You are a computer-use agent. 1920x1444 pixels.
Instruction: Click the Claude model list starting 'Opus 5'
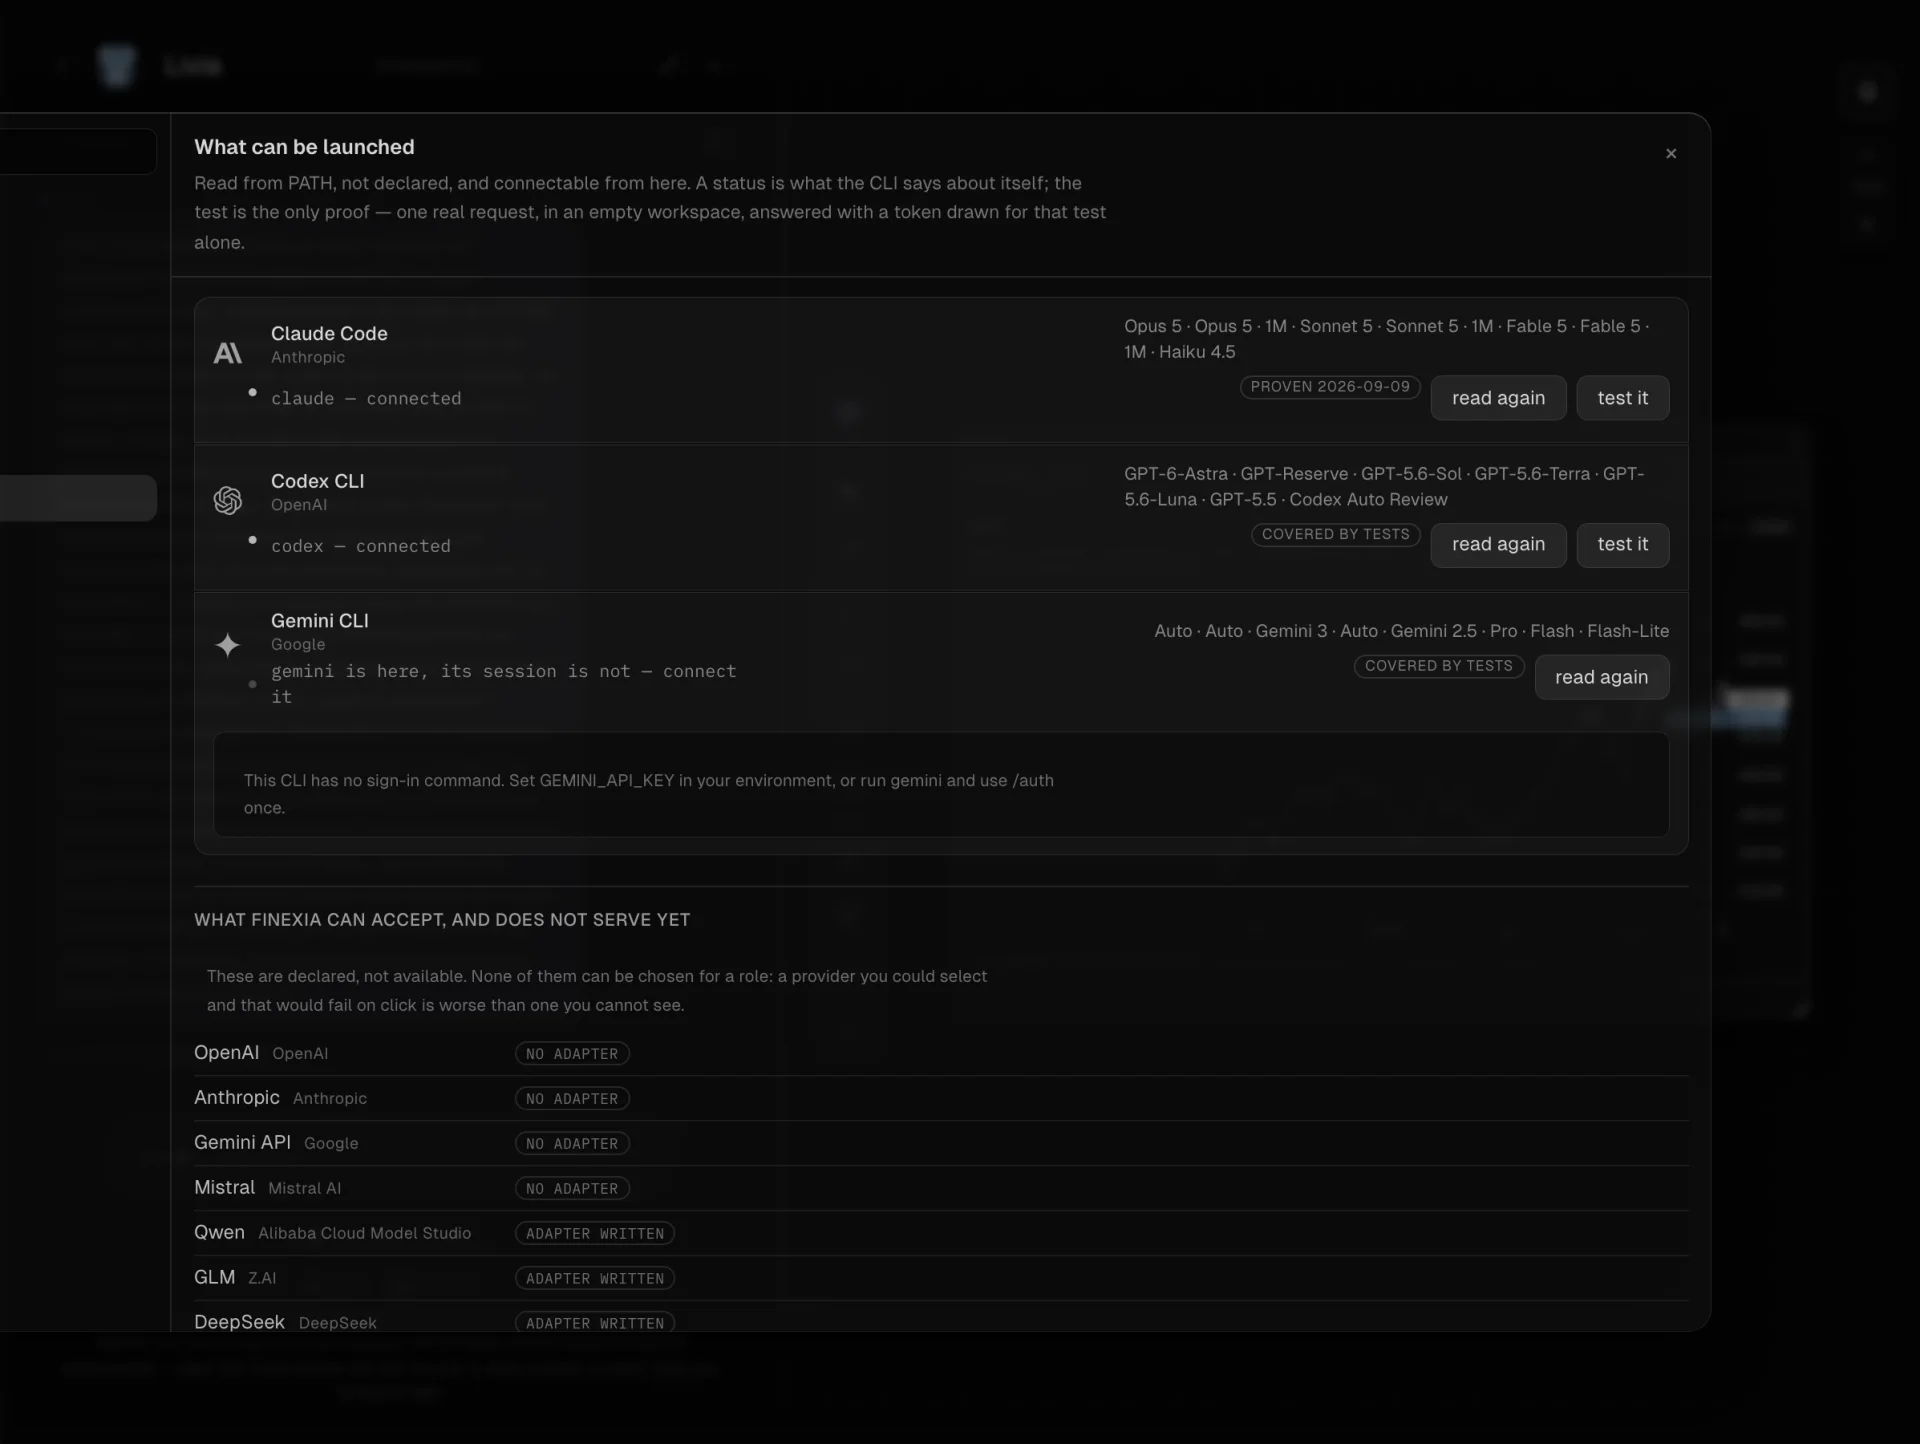1387,339
